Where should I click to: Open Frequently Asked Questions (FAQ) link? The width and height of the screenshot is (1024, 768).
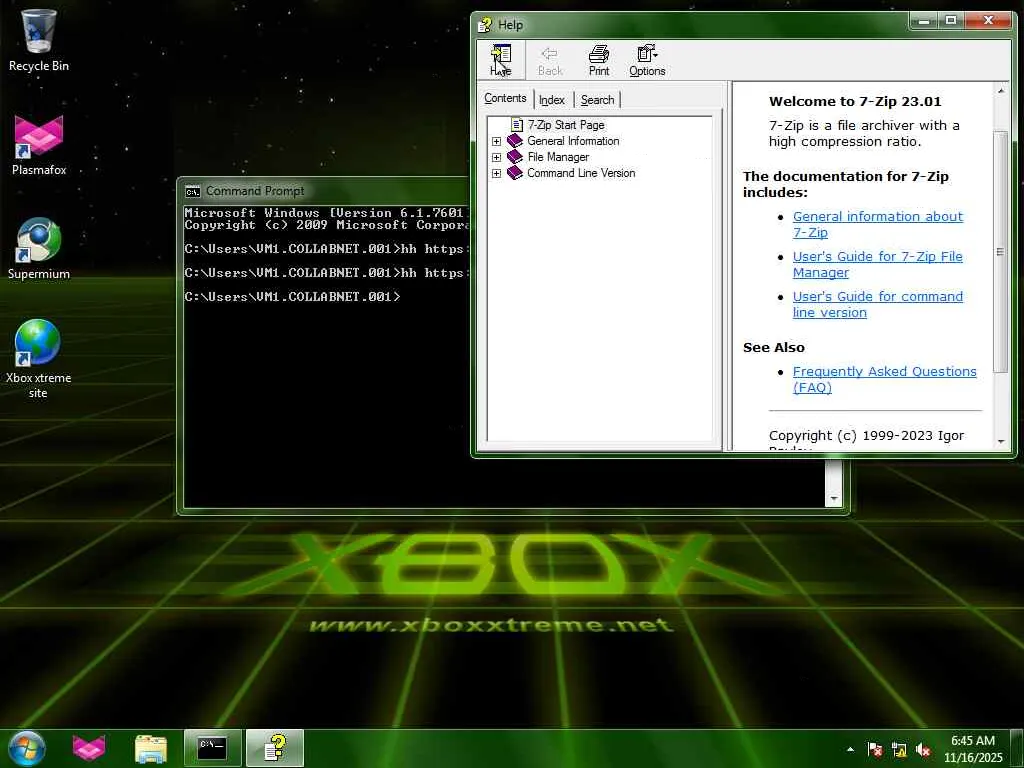pos(884,379)
